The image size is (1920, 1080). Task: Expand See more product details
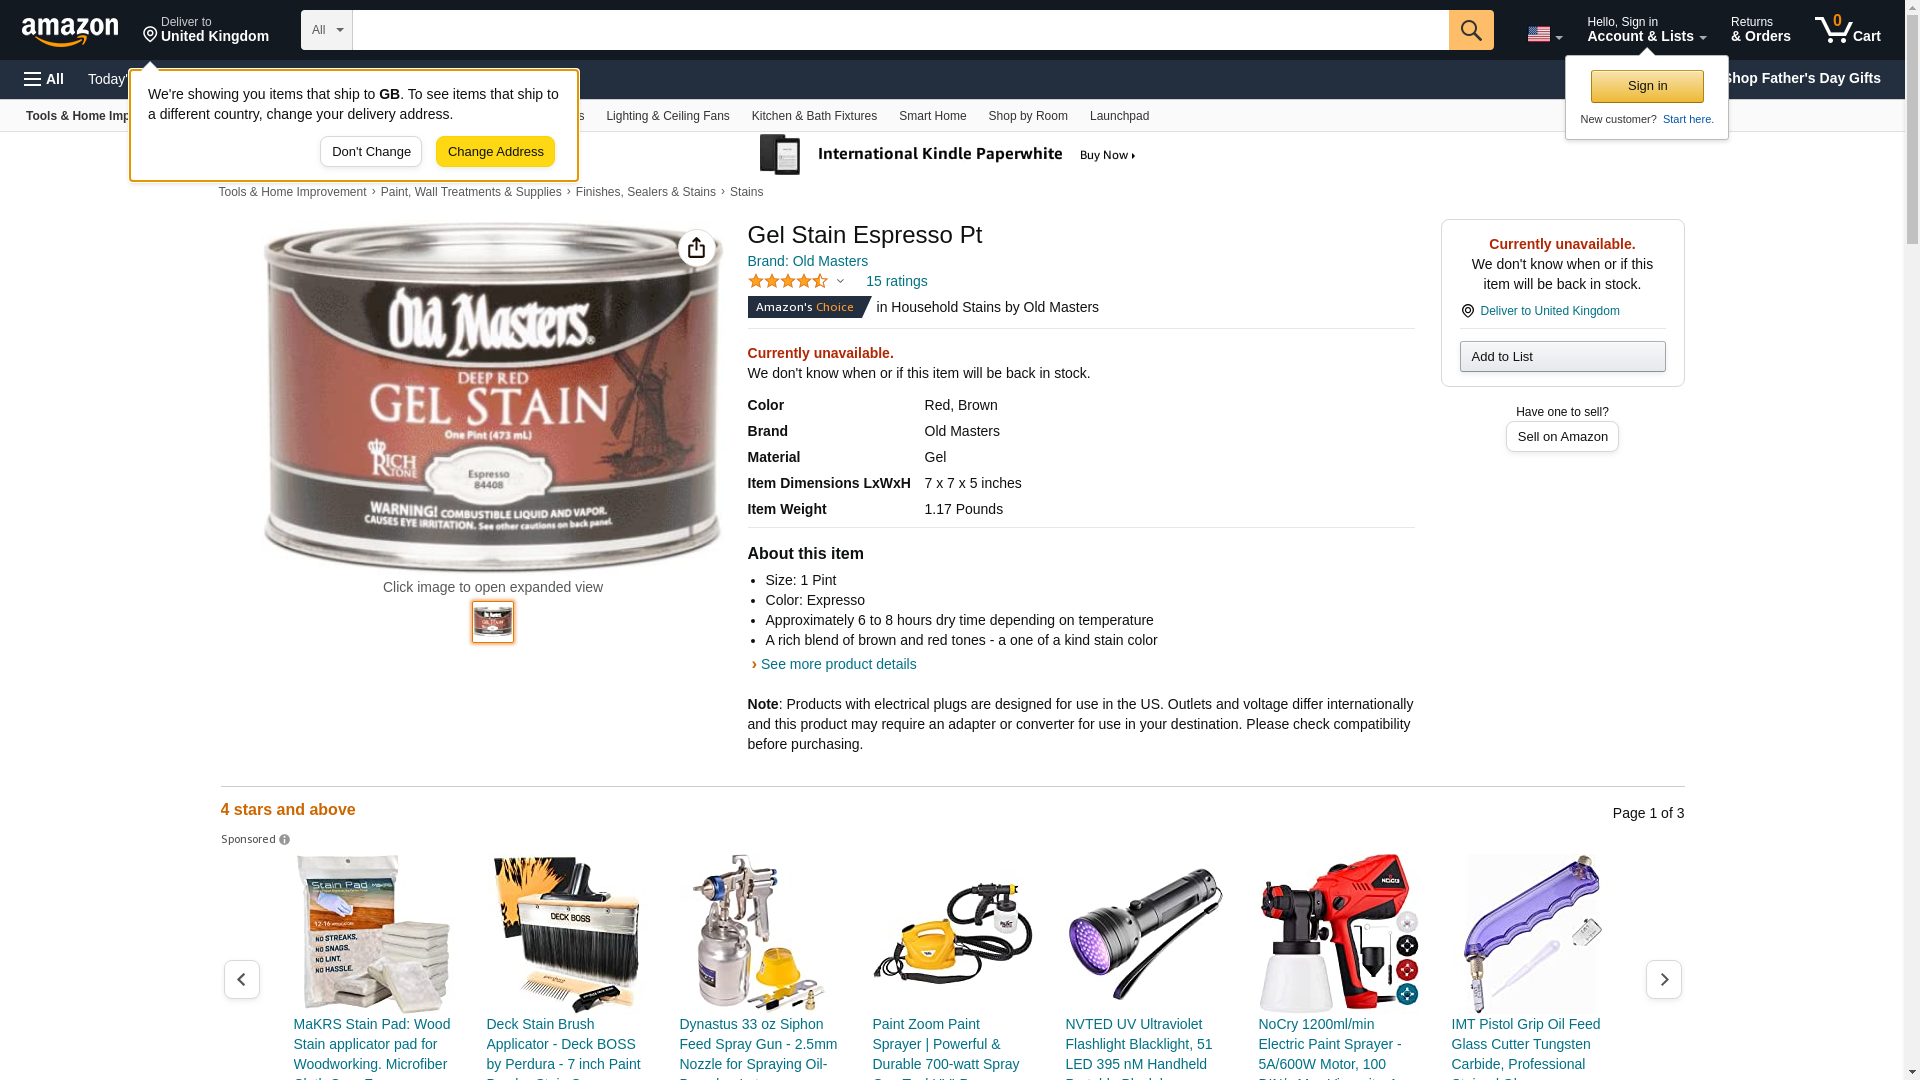[838, 664]
